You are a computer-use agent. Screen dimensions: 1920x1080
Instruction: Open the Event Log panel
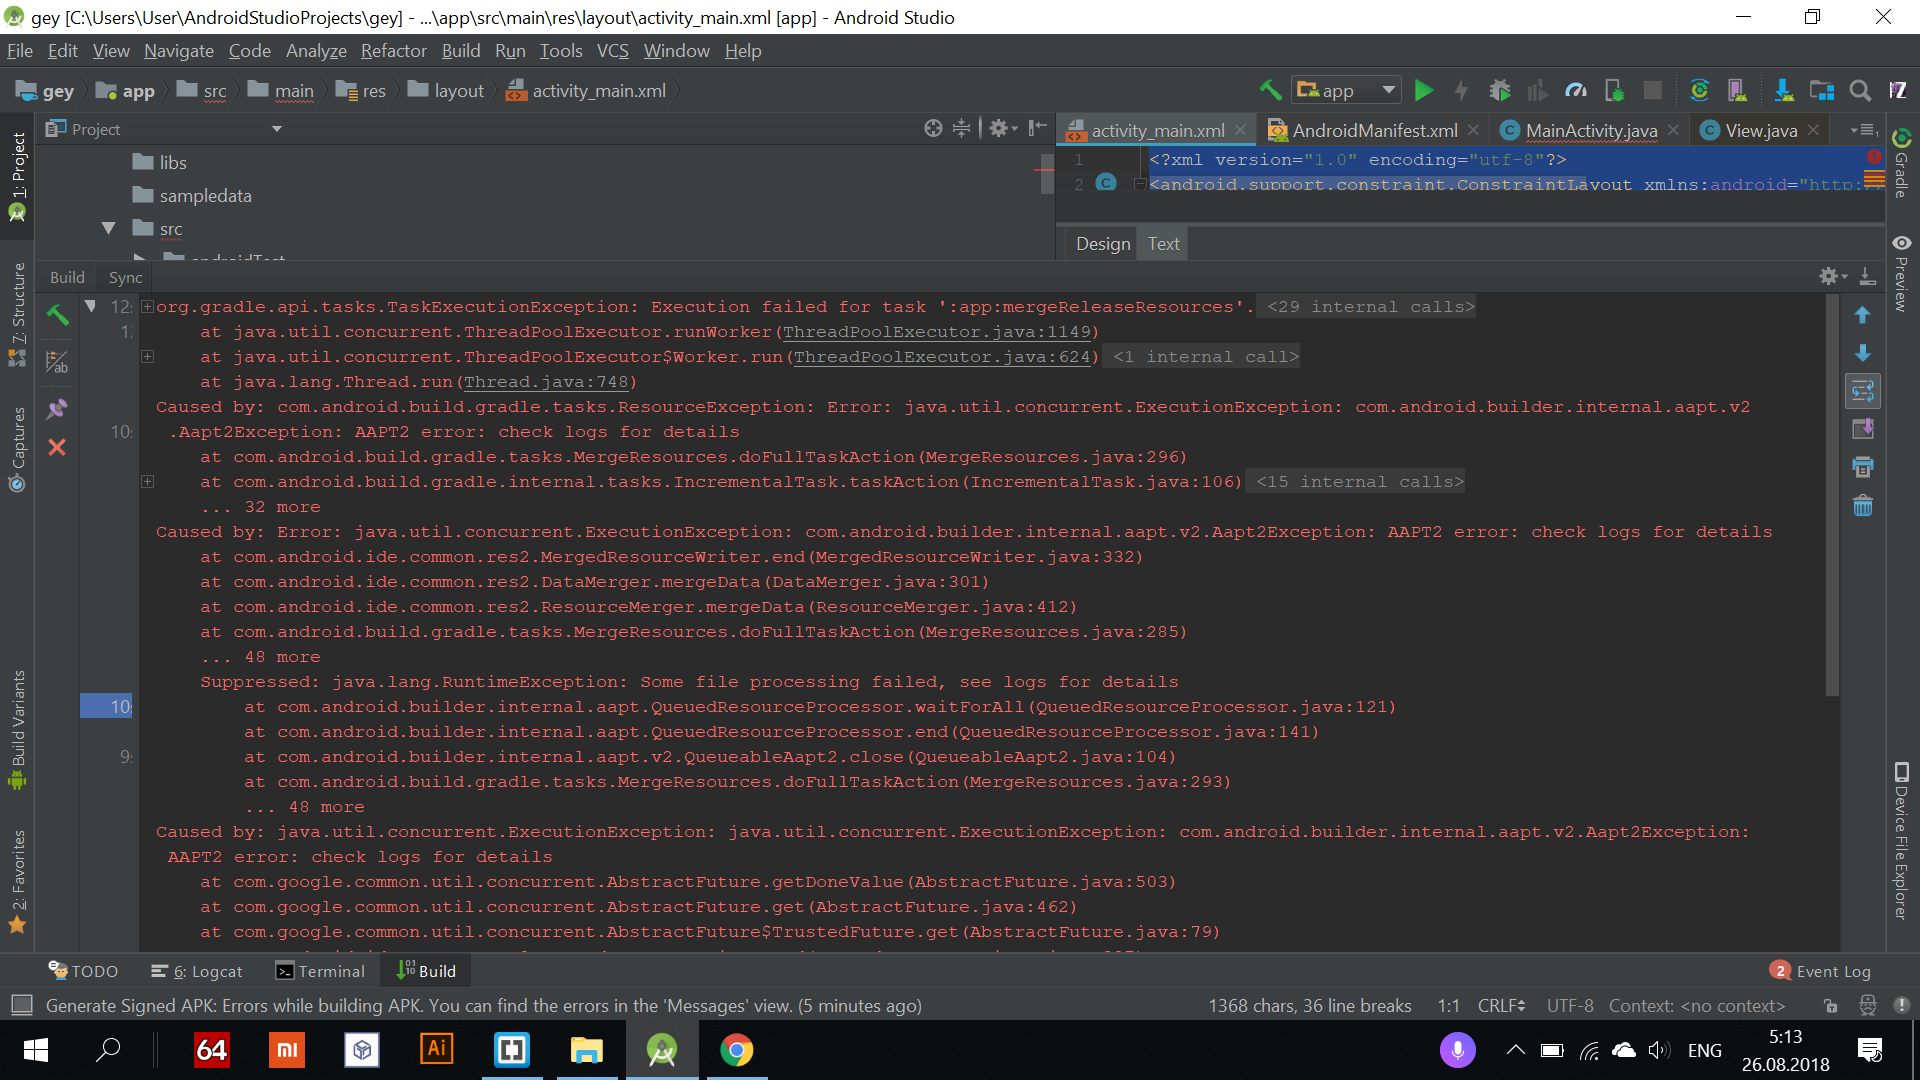coord(1821,971)
